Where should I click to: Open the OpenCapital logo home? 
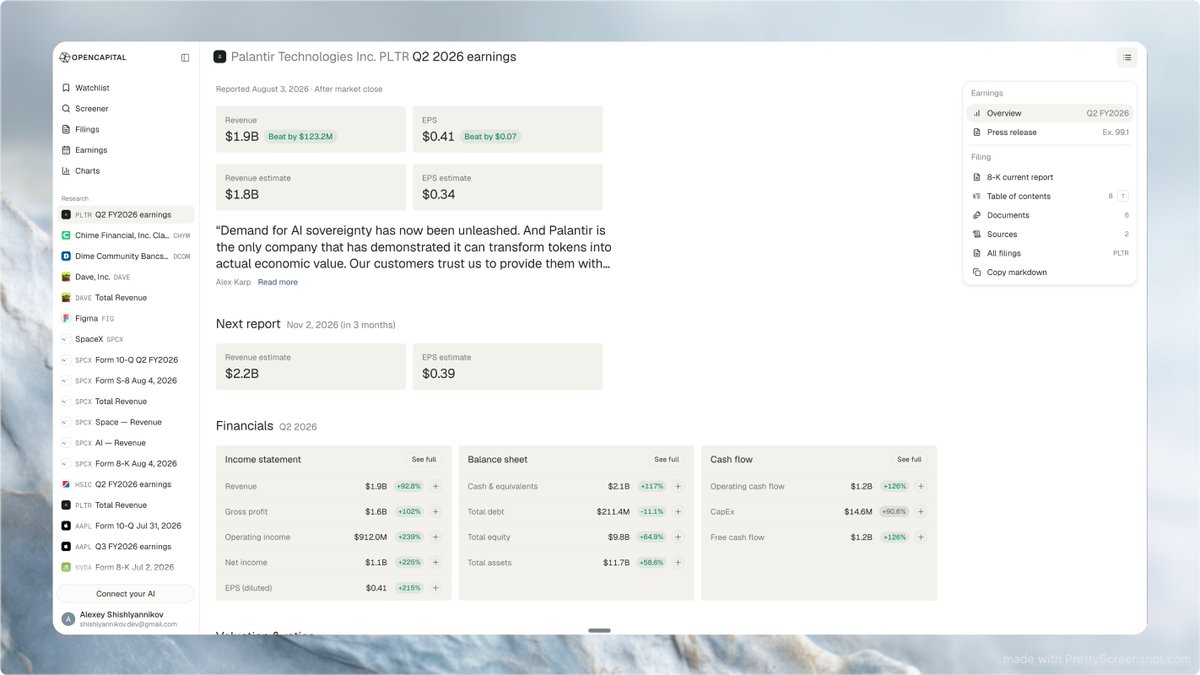[x=93, y=58]
